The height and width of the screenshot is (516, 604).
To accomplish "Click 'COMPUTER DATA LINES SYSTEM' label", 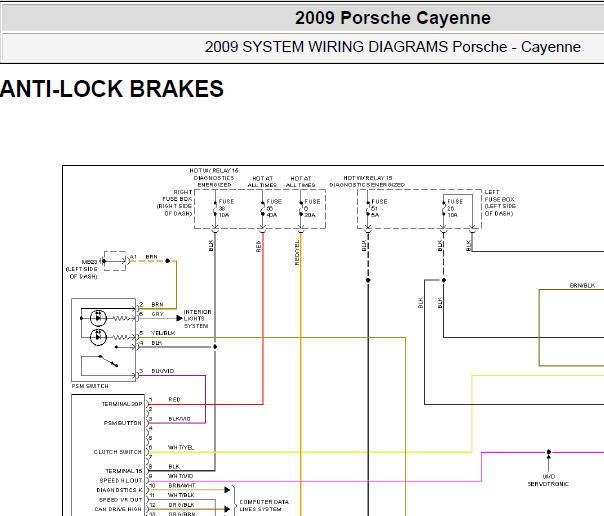I will (x=264, y=505).
